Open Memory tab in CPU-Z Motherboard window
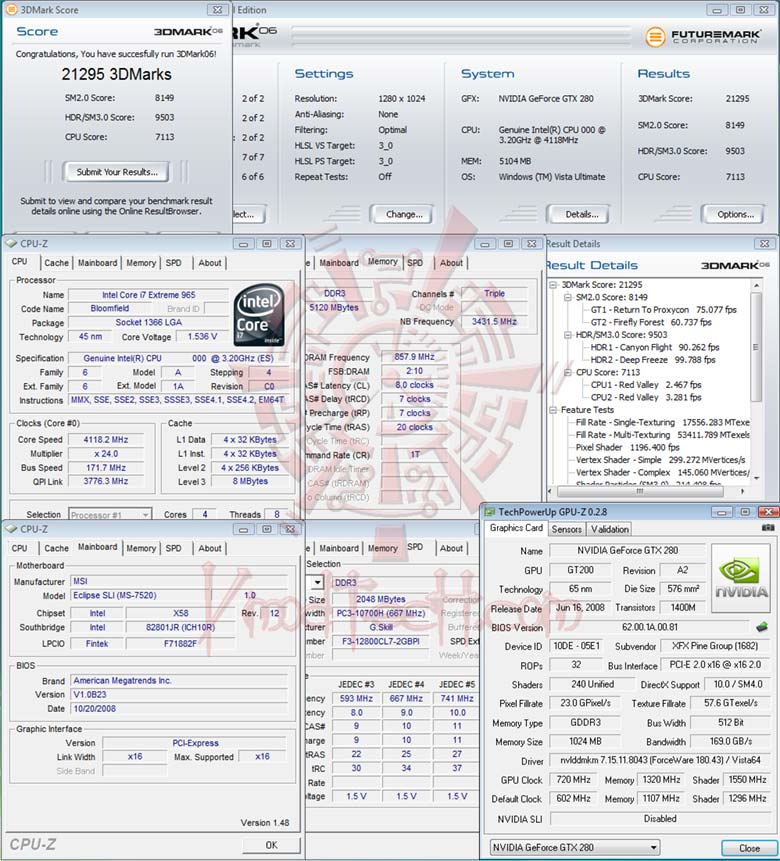This screenshot has height=861, width=780. coord(141,548)
